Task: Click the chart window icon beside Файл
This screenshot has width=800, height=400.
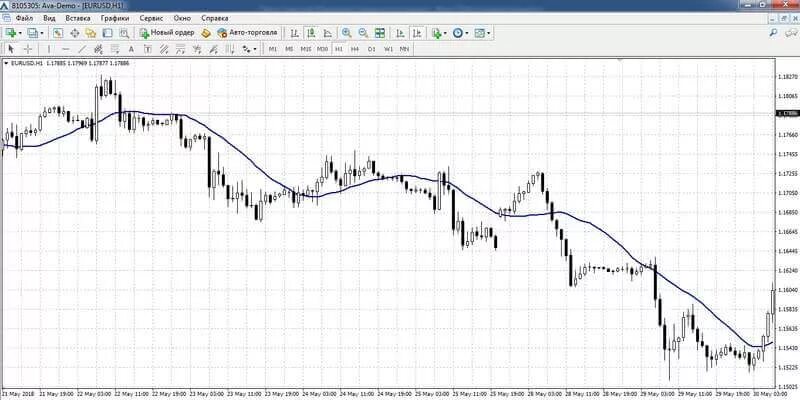Action: click(7, 18)
